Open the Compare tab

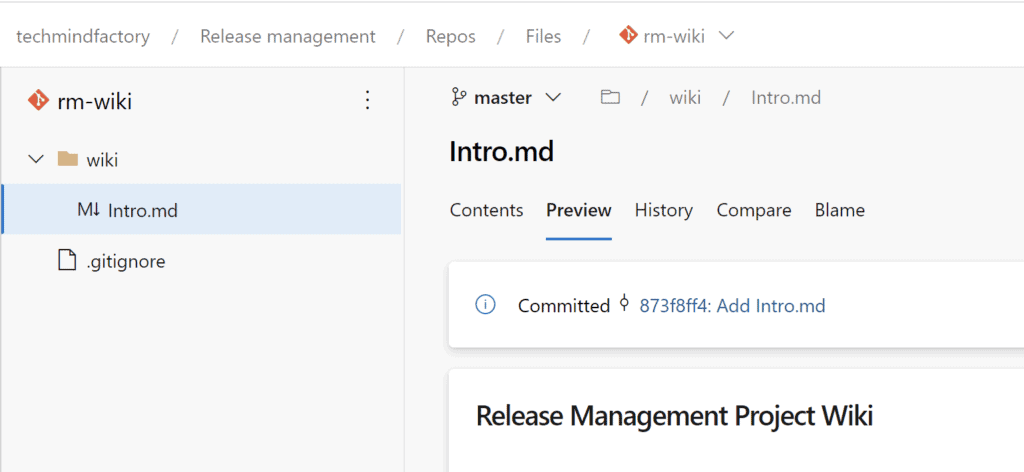coord(754,210)
